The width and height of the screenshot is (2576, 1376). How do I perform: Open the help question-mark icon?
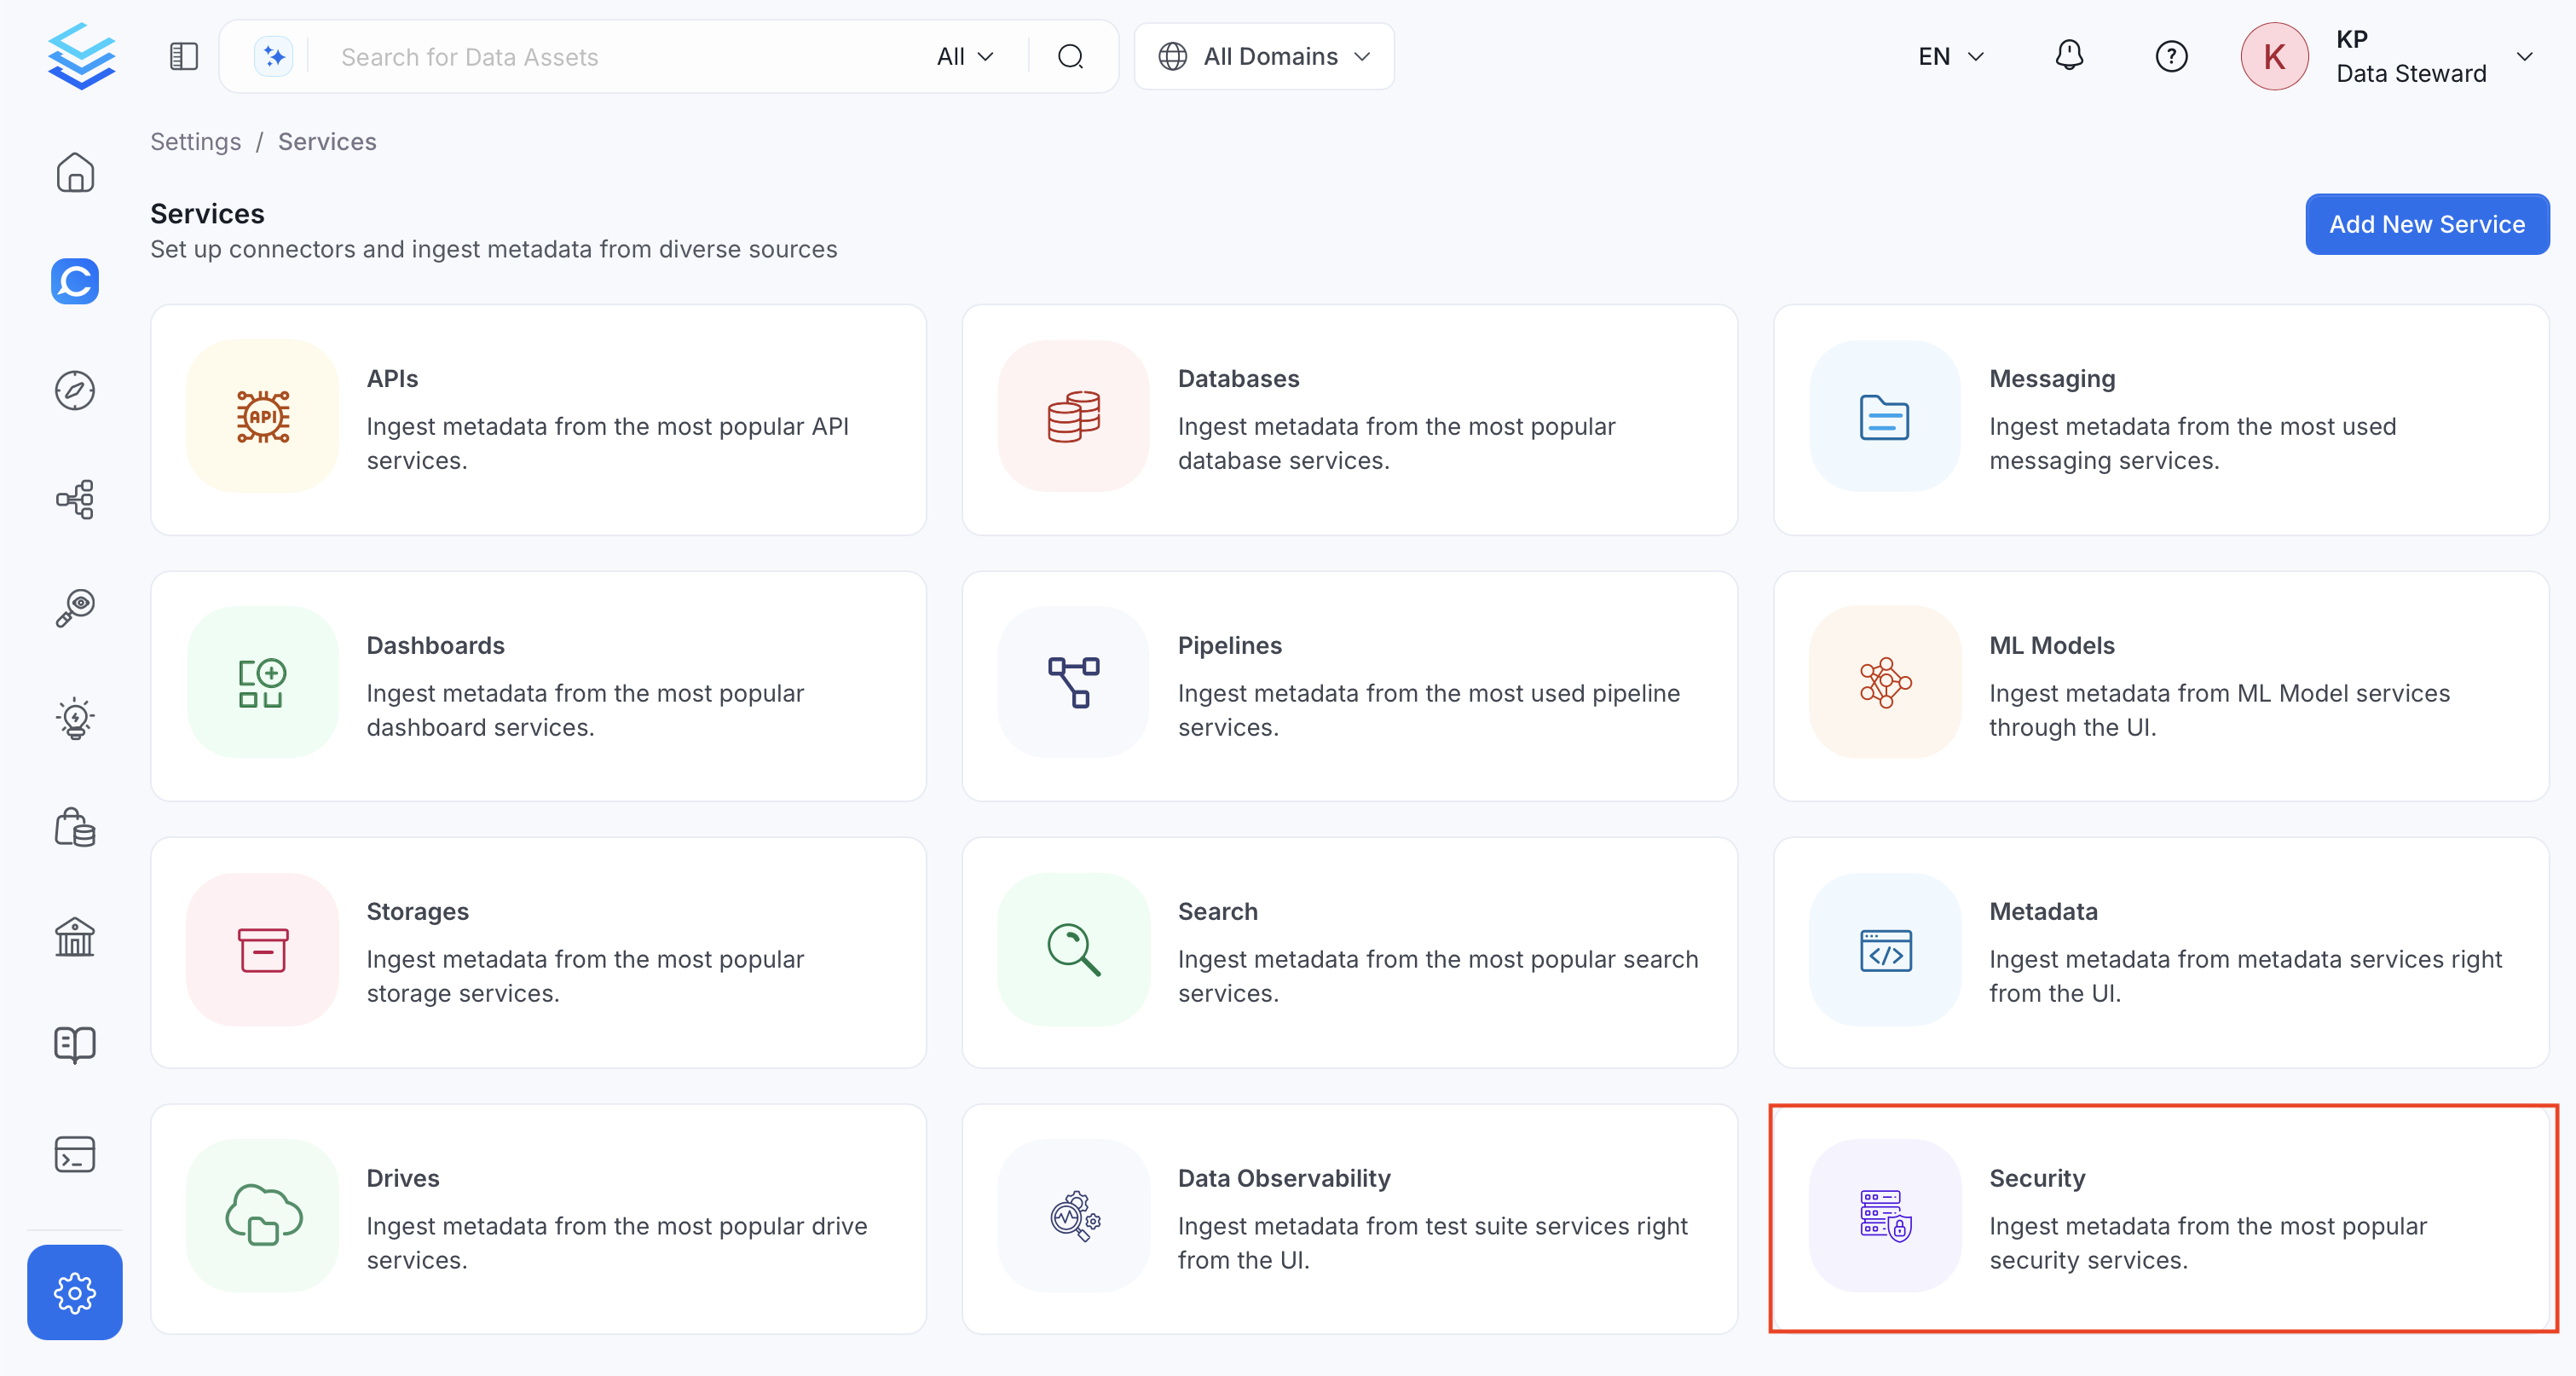coord(2171,56)
